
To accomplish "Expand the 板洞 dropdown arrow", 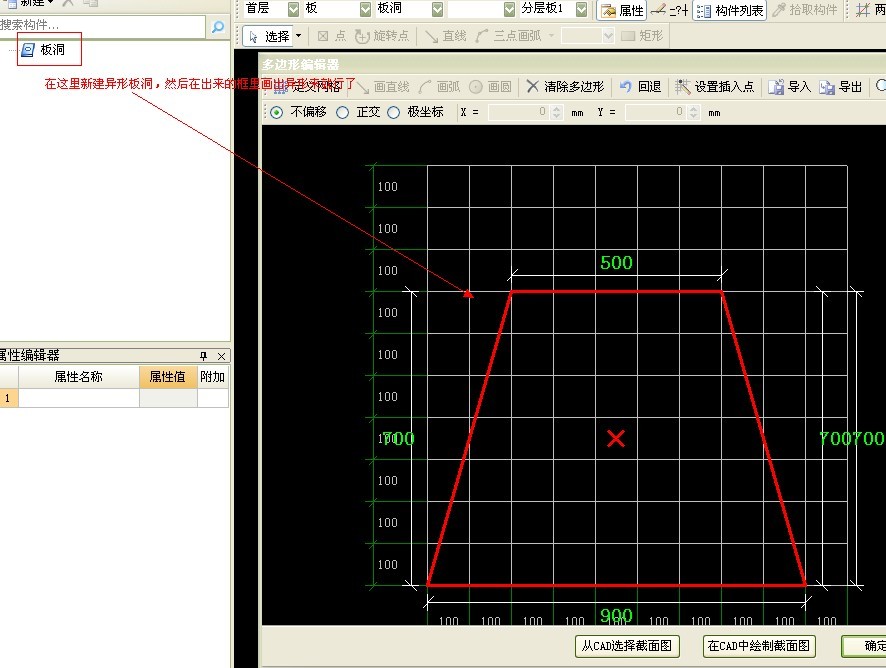I will click(x=437, y=8).
